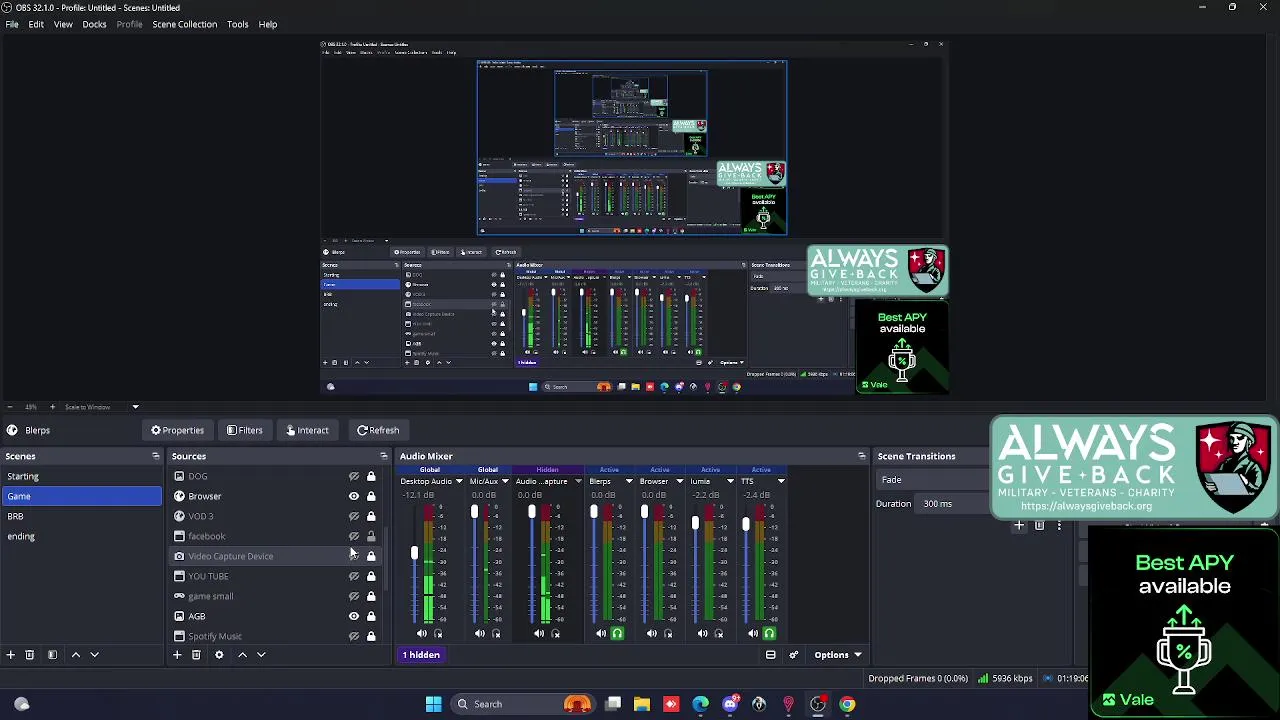
Task: Open the Edit menu
Action: point(36,24)
